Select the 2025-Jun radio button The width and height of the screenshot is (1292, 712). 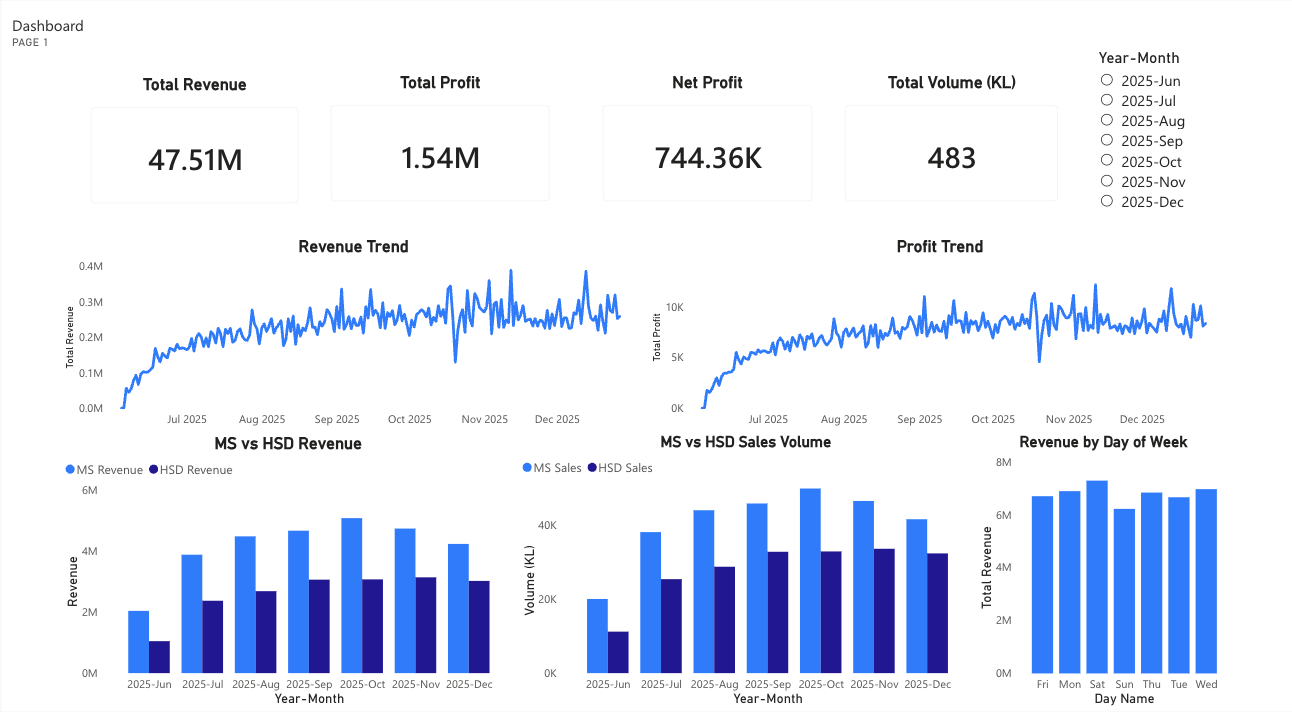tap(1107, 80)
